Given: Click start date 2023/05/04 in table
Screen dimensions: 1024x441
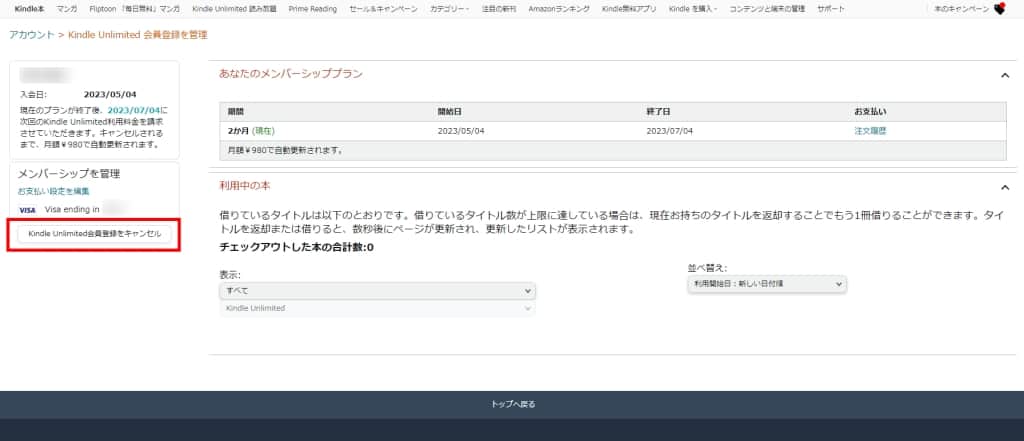Looking at the screenshot, I should click(x=461, y=131).
